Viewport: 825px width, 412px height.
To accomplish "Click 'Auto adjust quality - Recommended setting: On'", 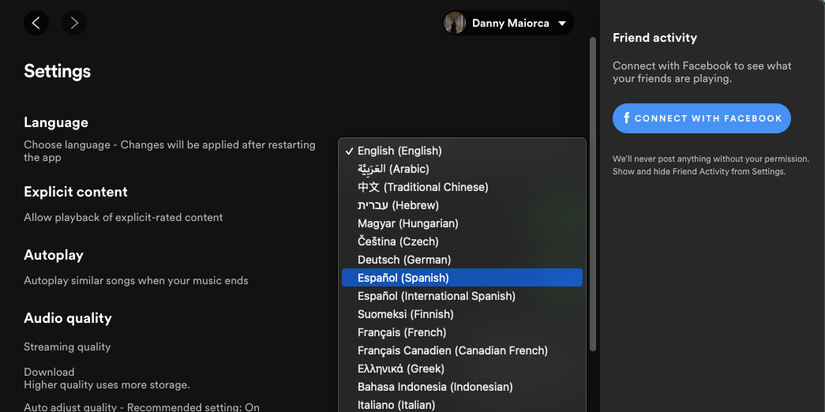I will 142,407.
